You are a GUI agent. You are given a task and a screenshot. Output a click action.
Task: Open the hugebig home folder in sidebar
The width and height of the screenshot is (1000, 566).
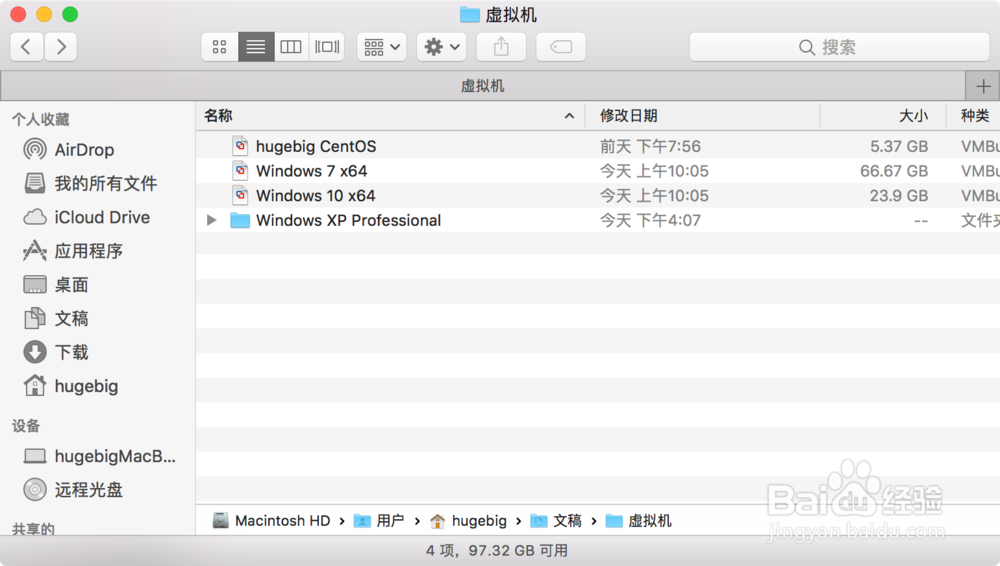pos(86,386)
